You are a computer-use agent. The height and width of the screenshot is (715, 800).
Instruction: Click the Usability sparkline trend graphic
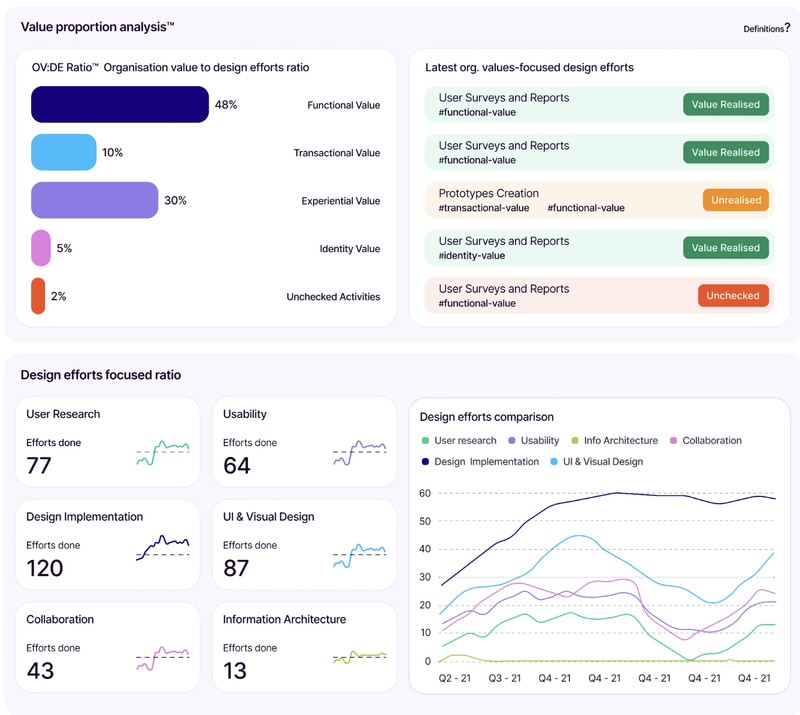pyautogui.click(x=360, y=452)
